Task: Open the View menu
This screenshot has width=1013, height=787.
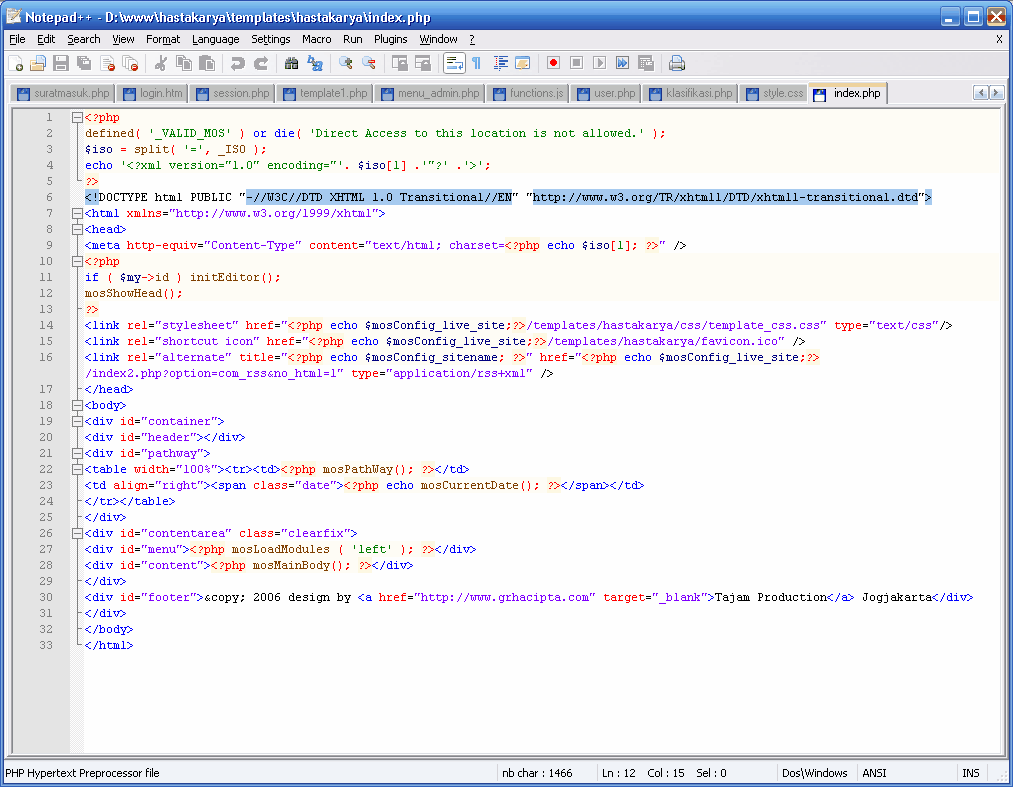Action: point(123,39)
